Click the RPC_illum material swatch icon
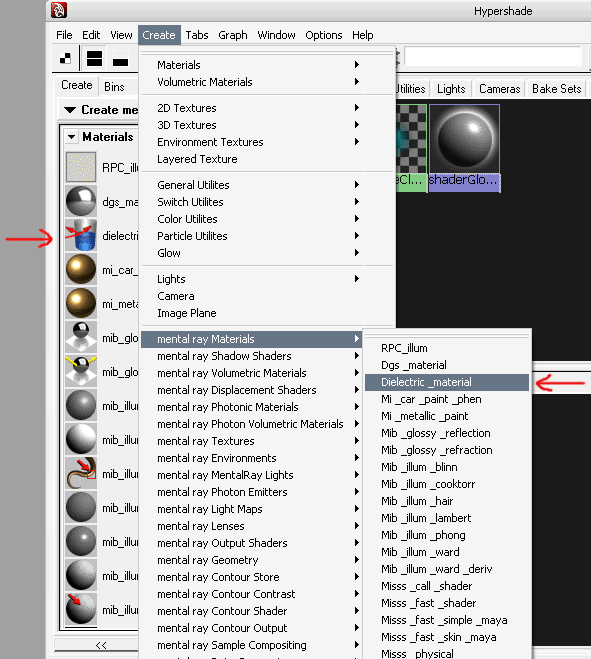 click(81, 167)
